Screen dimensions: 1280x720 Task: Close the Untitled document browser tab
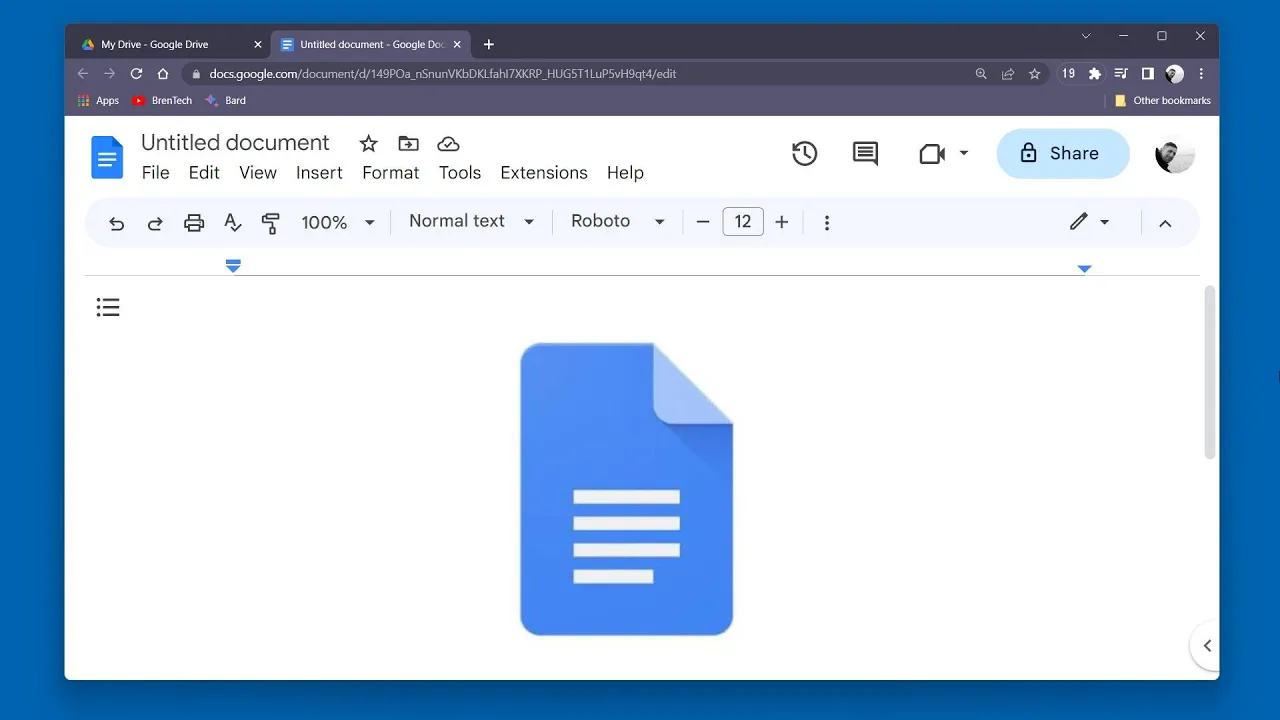coord(459,44)
